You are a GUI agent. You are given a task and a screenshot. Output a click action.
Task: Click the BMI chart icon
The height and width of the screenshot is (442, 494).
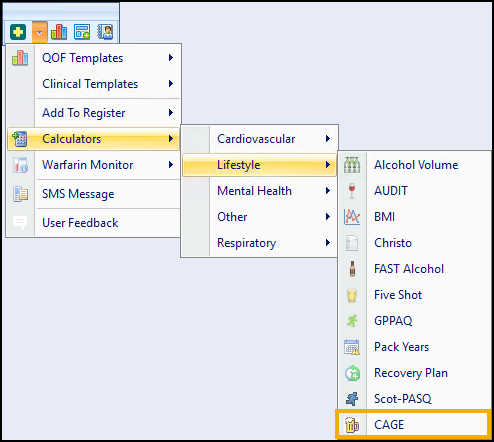pos(352,217)
